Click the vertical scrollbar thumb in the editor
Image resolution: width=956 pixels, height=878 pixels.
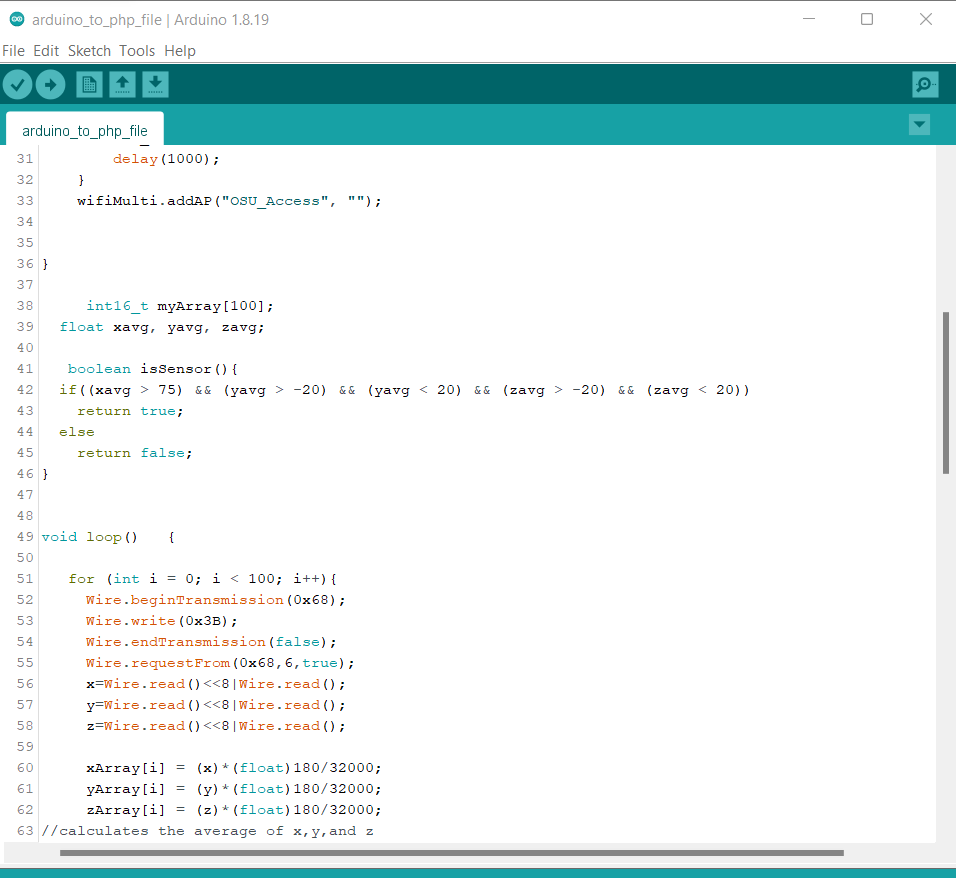pos(946,392)
